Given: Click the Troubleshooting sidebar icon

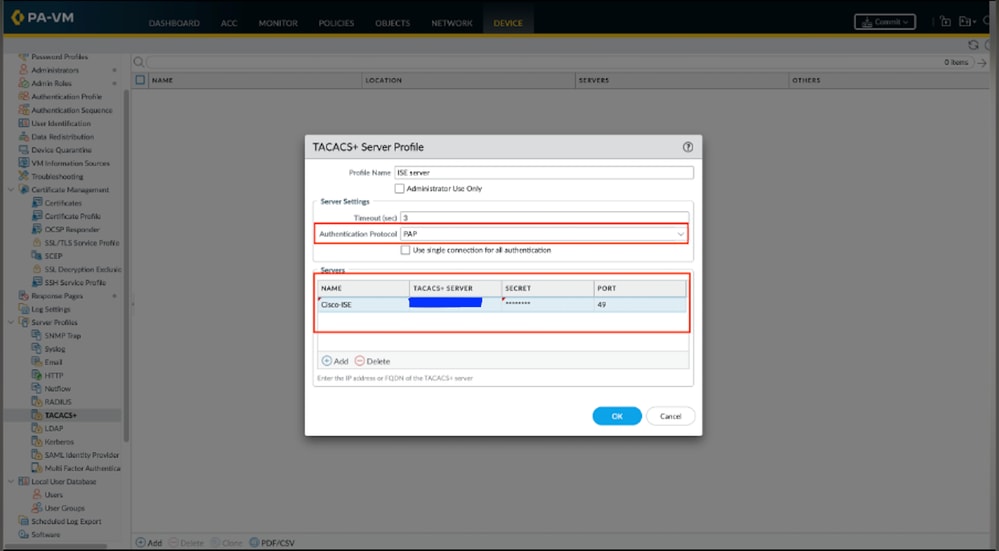Looking at the screenshot, I should point(24,176).
